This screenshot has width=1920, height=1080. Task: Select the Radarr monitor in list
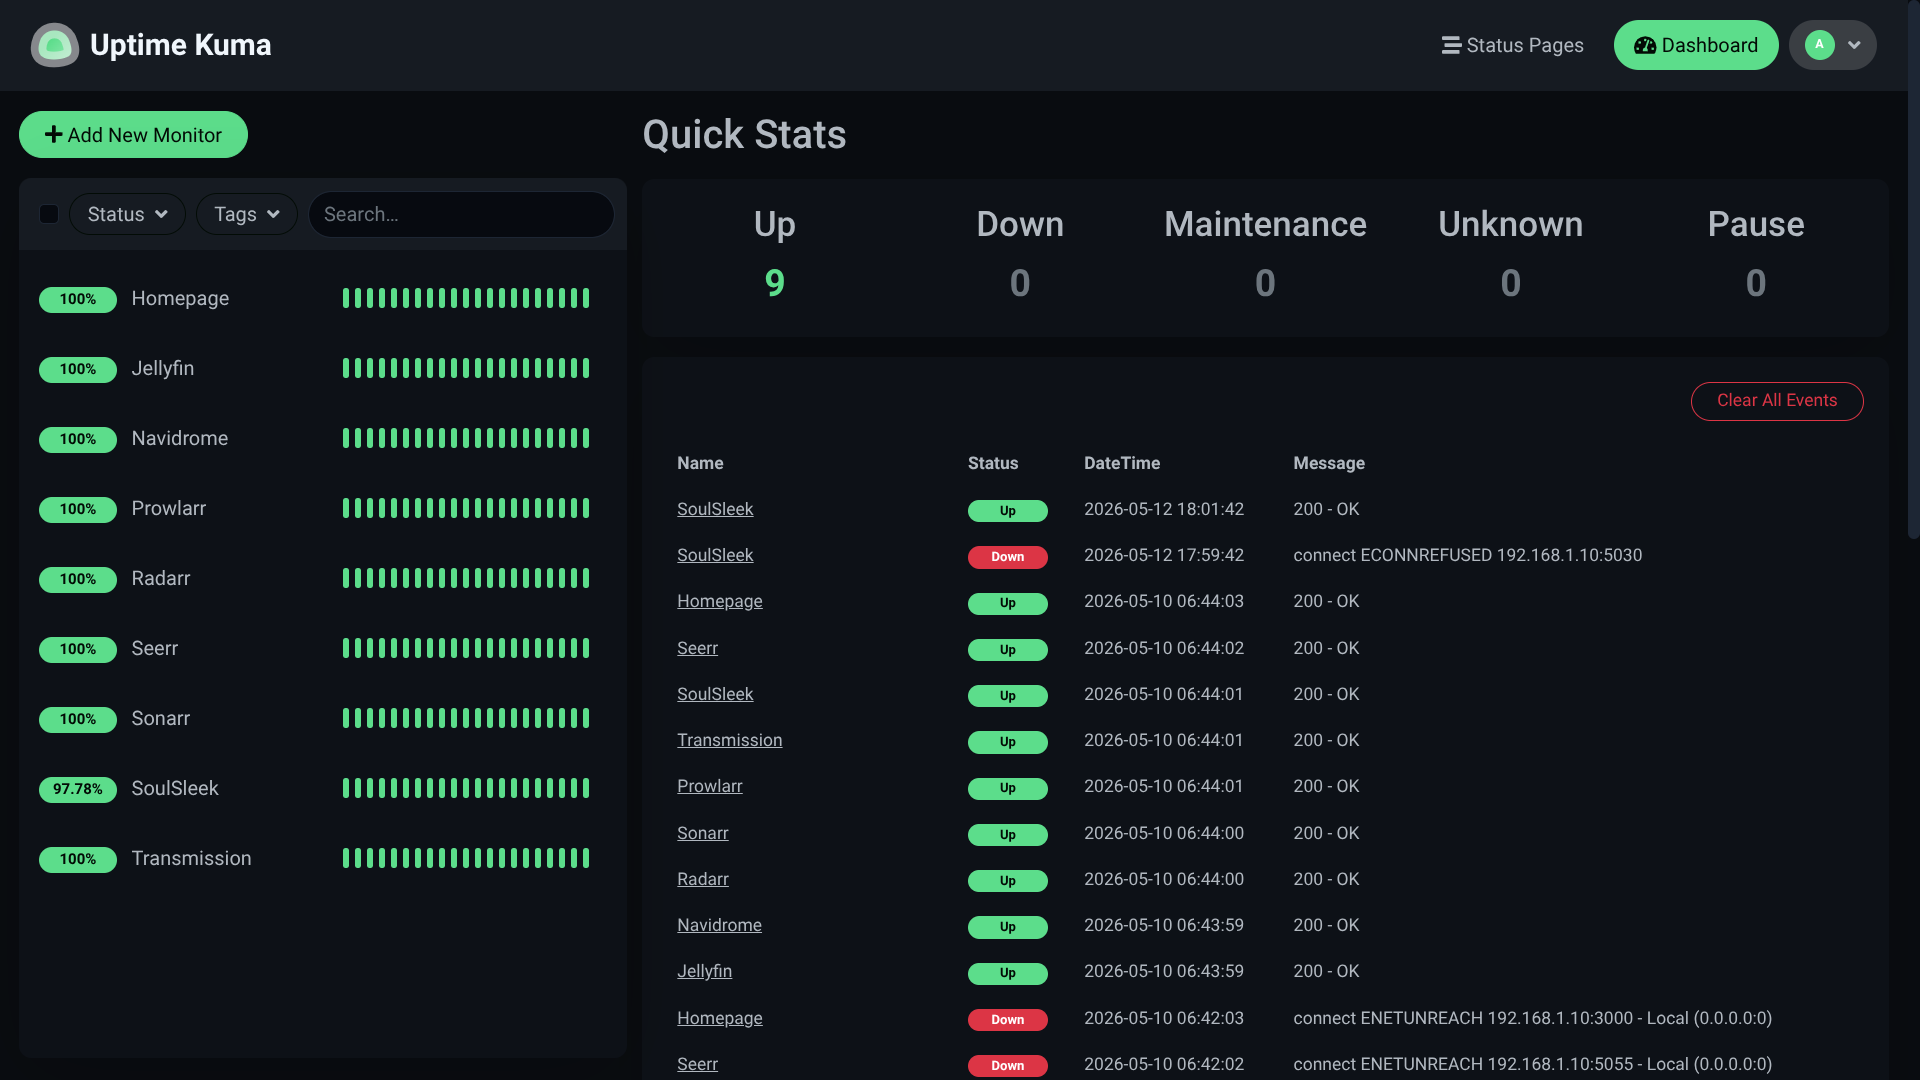pos(322,578)
